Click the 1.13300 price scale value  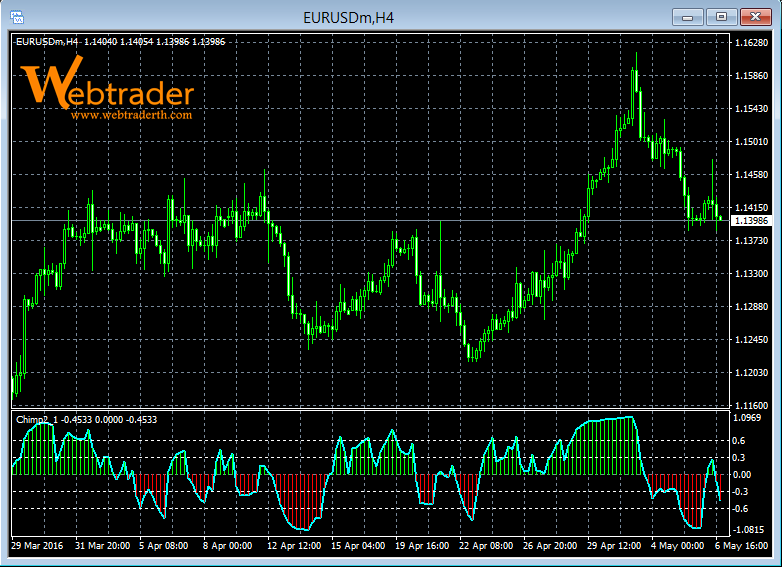click(752, 273)
